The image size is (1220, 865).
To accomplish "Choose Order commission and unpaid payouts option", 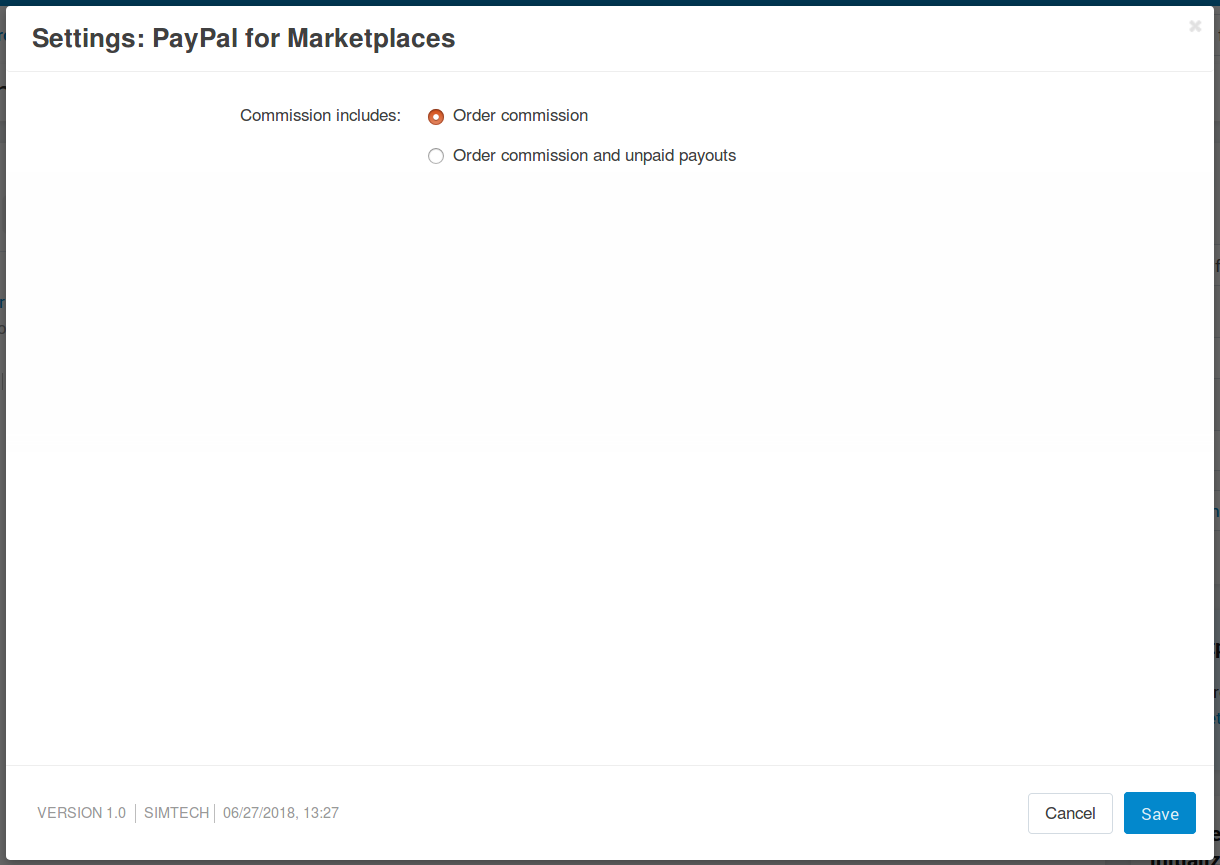I will click(436, 156).
